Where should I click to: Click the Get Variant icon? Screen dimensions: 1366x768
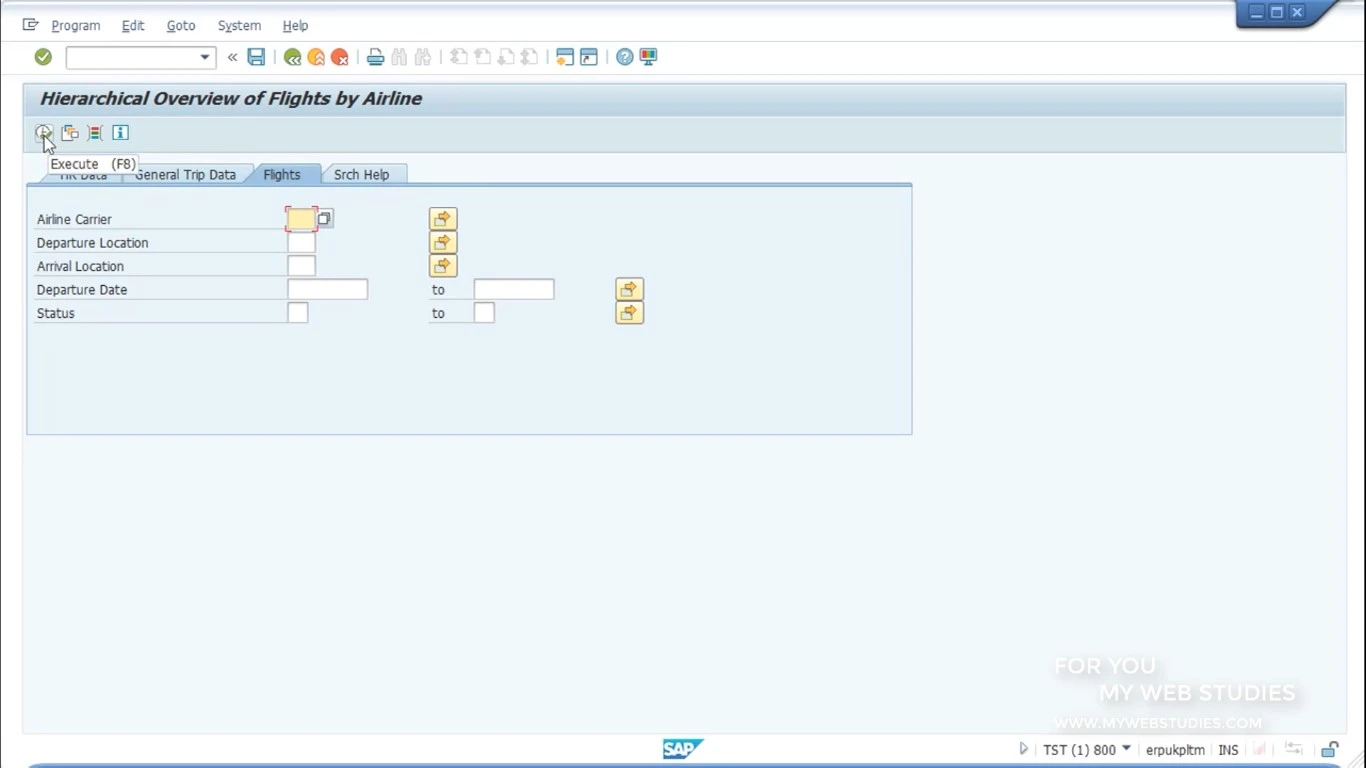70,132
